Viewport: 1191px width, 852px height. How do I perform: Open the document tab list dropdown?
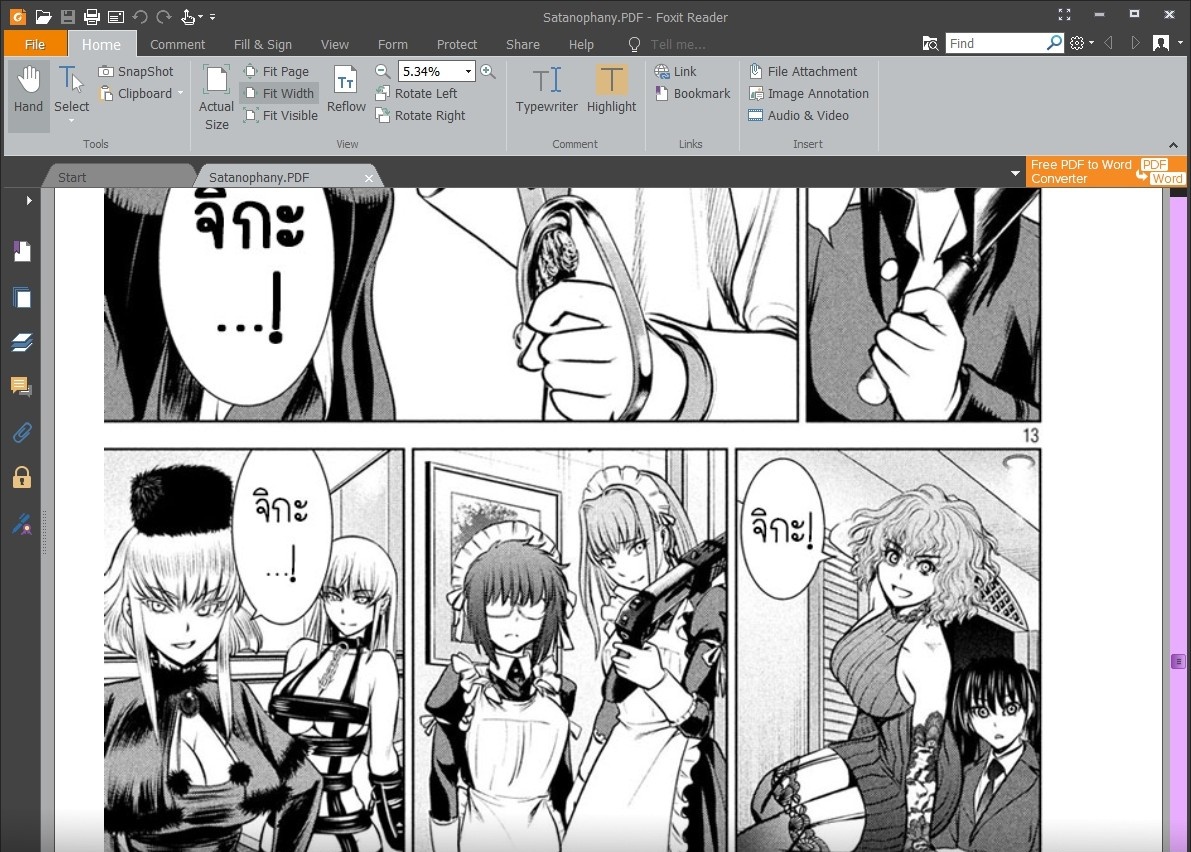(1016, 173)
